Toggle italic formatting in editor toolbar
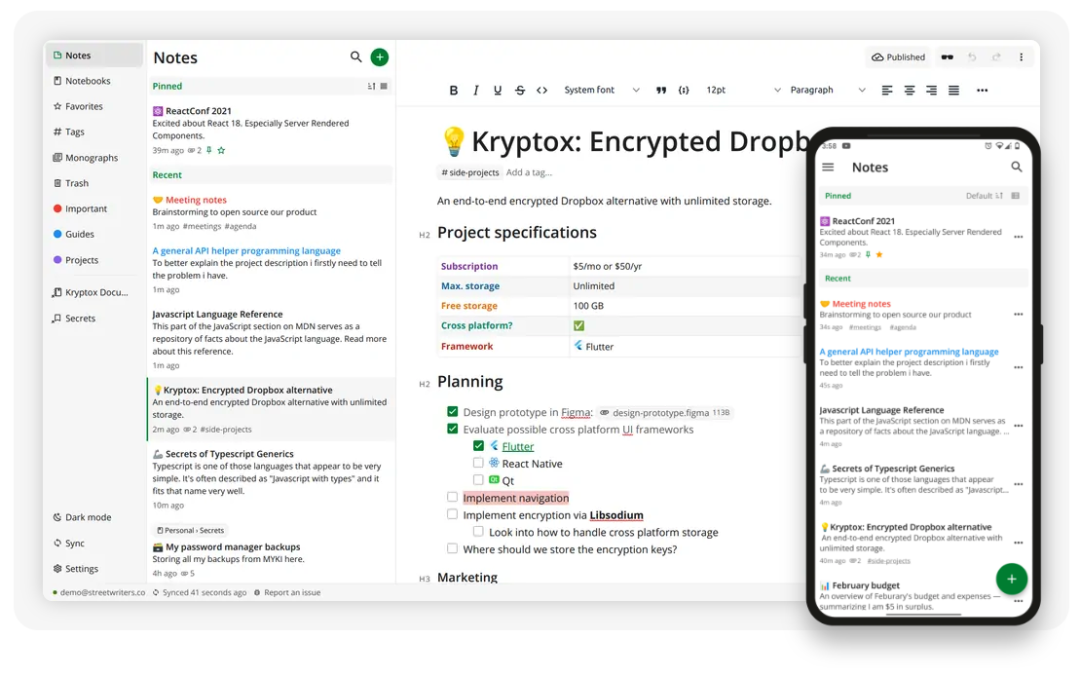Image resolution: width=1080 pixels, height=677 pixels. pos(475,90)
